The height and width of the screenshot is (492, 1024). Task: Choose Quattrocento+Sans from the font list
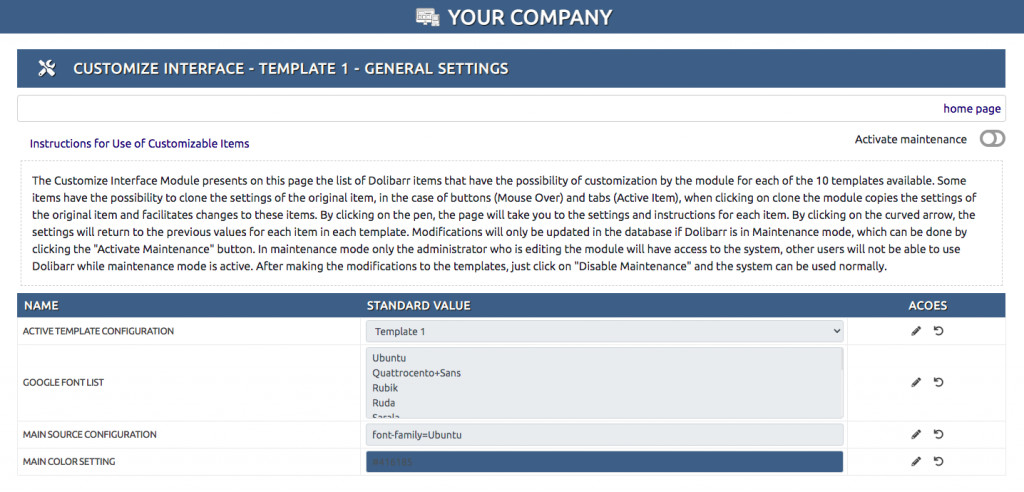(x=416, y=373)
